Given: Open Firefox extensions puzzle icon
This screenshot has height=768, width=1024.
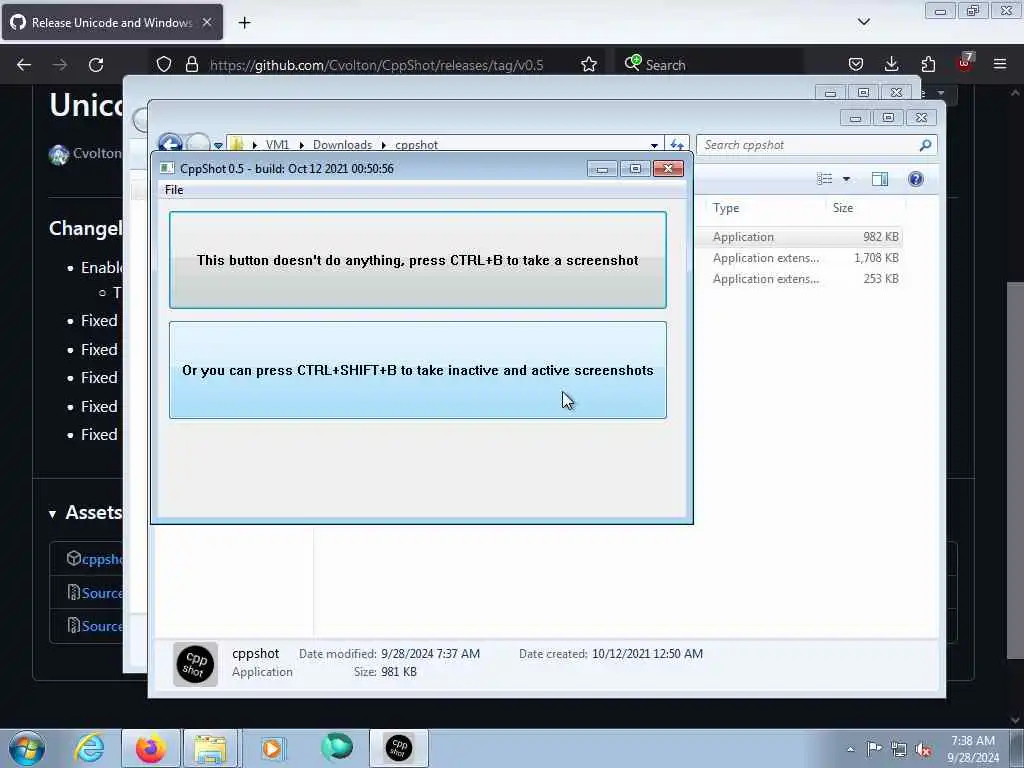Looking at the screenshot, I should click(x=928, y=64).
